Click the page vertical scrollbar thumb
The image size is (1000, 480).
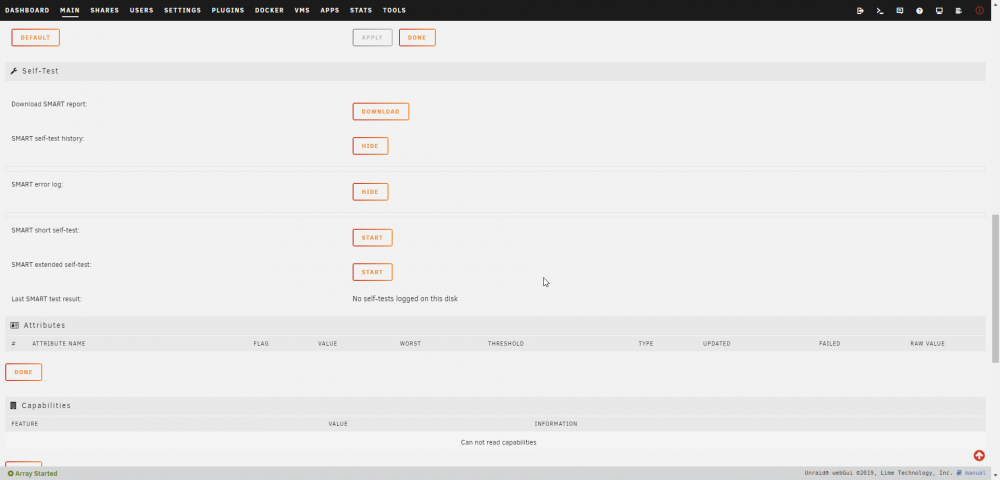click(996, 288)
